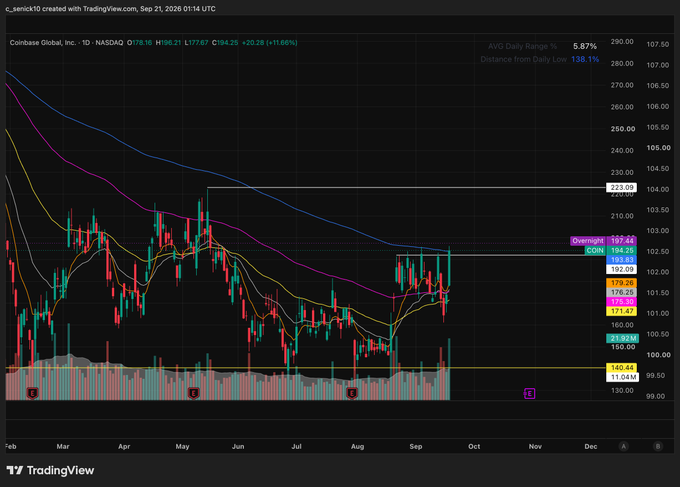Click the Jun label on the time axis
The height and width of the screenshot is (487, 680).
238,446
